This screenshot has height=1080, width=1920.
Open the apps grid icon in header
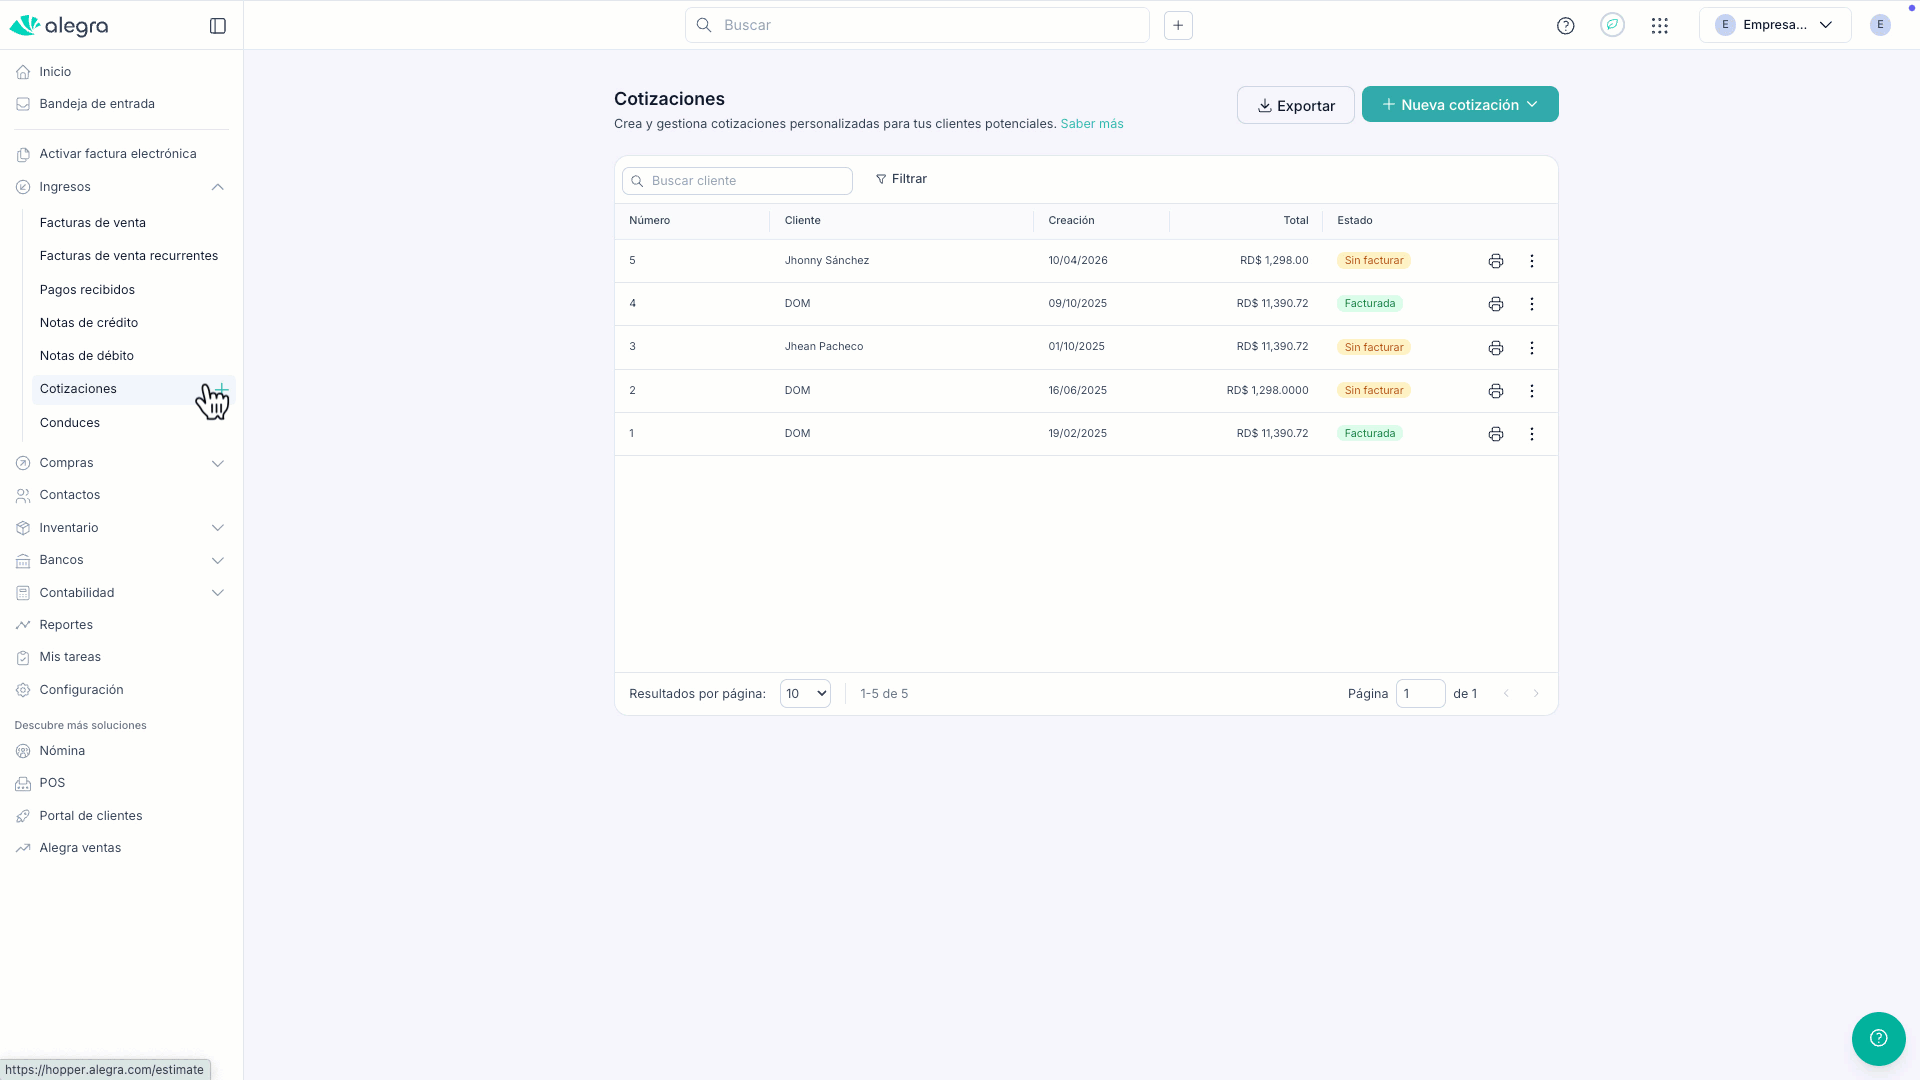tap(1659, 26)
